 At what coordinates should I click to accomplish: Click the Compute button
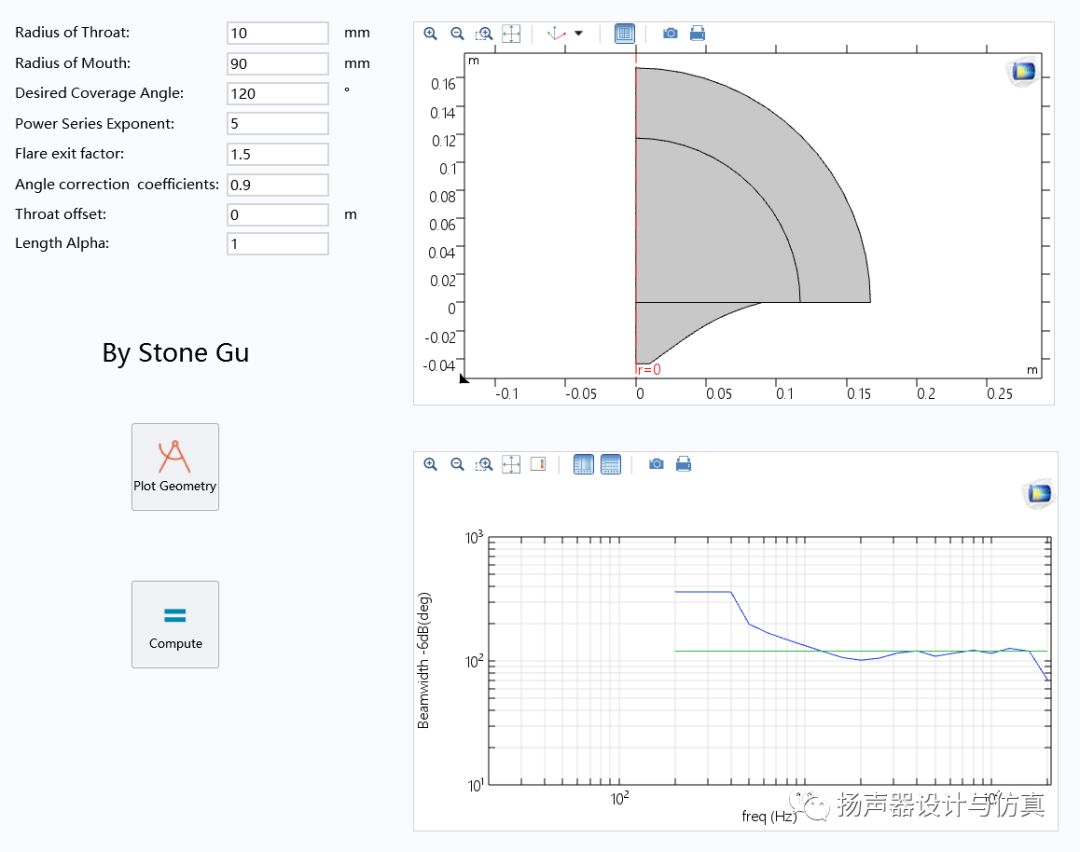[175, 624]
